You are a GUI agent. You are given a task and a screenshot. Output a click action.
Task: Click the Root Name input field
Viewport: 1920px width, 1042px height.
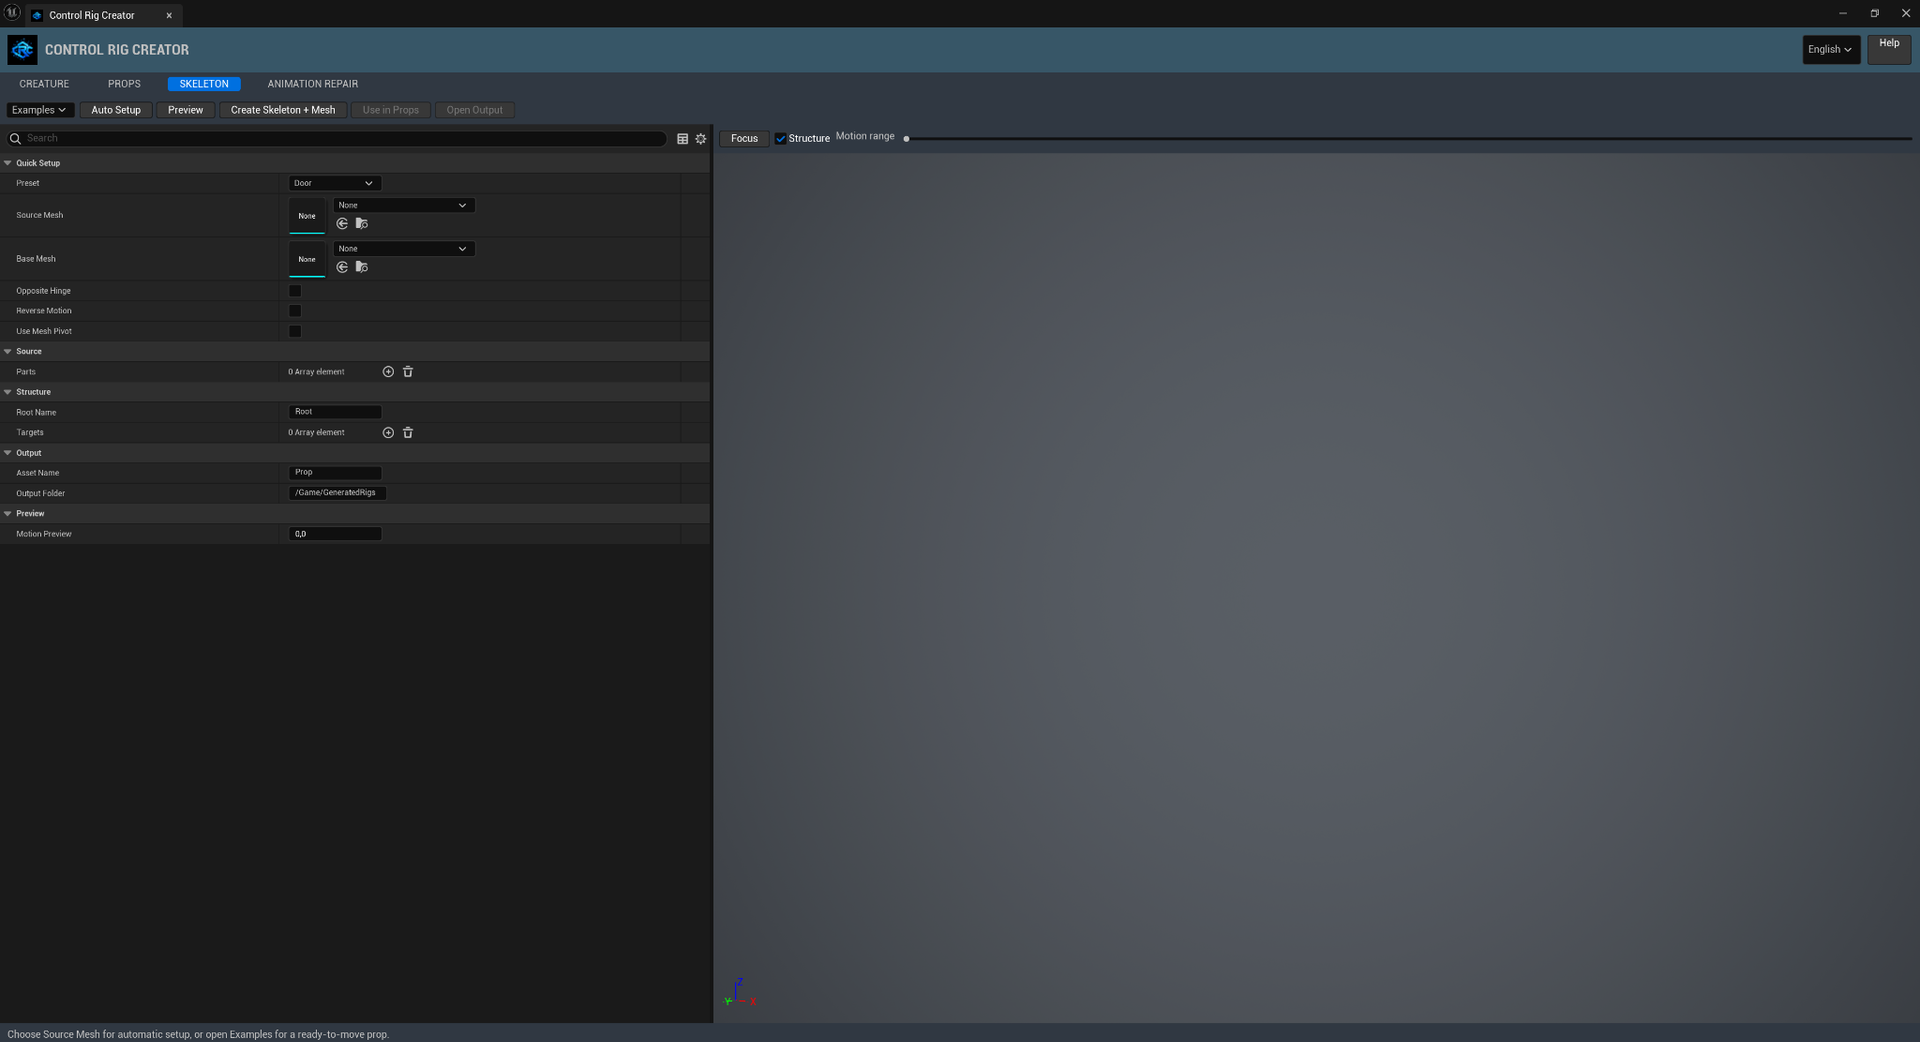[x=335, y=412]
